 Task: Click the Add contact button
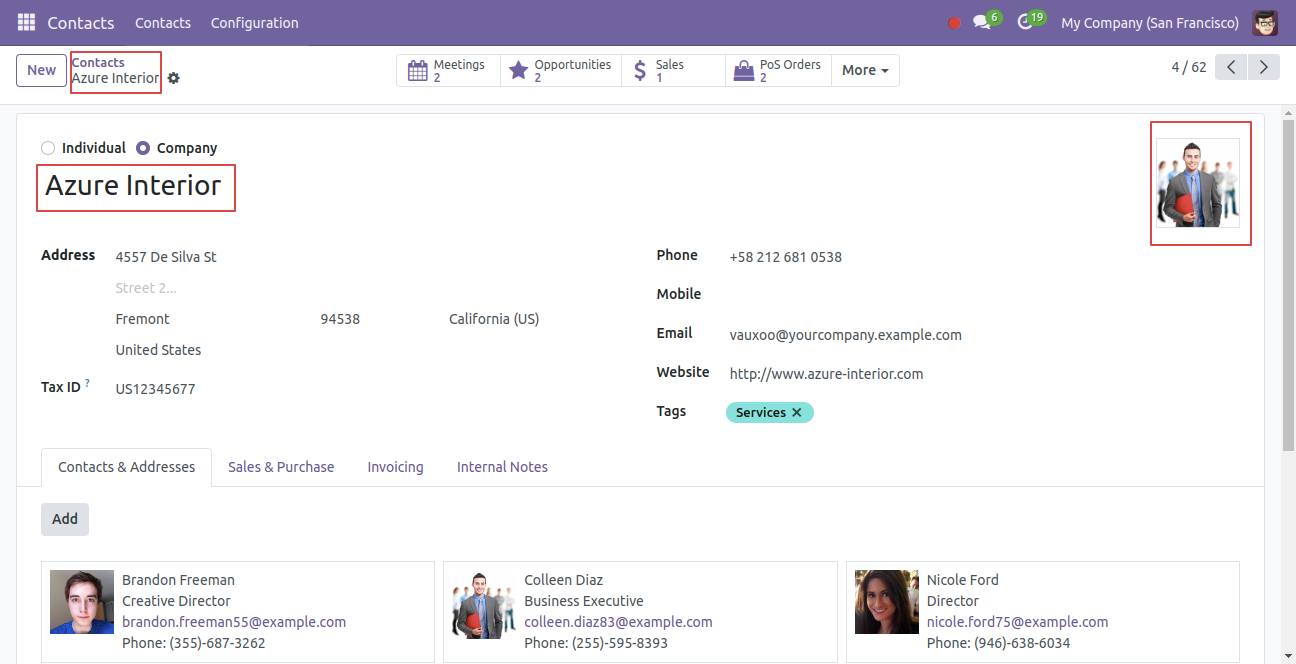coord(65,519)
